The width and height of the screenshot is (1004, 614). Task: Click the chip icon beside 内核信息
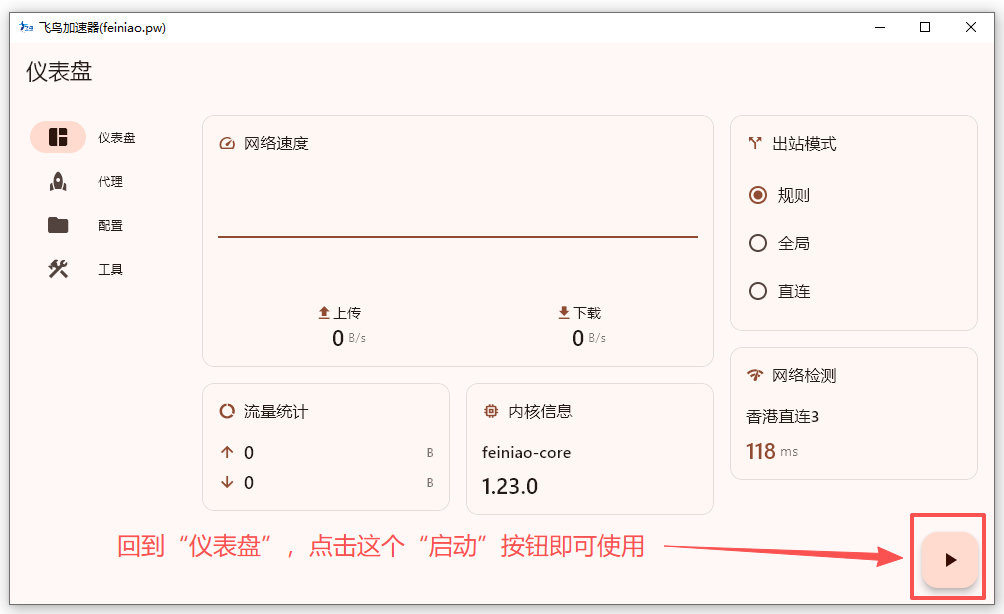click(490, 411)
